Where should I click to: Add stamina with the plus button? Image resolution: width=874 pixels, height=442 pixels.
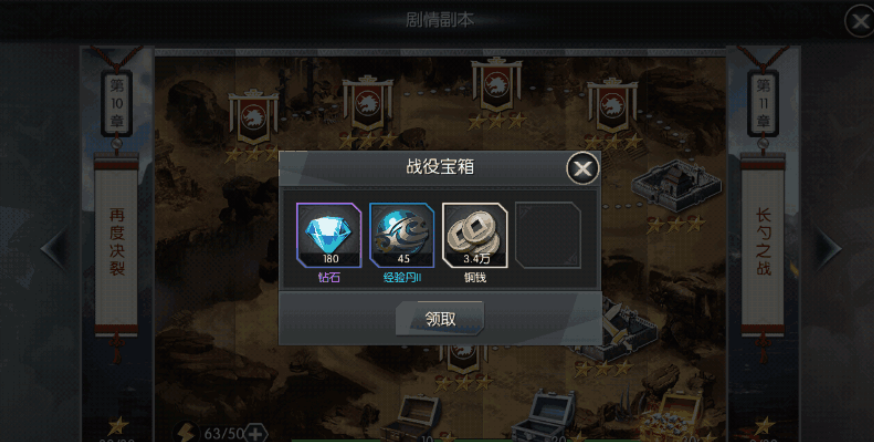pos(255,434)
